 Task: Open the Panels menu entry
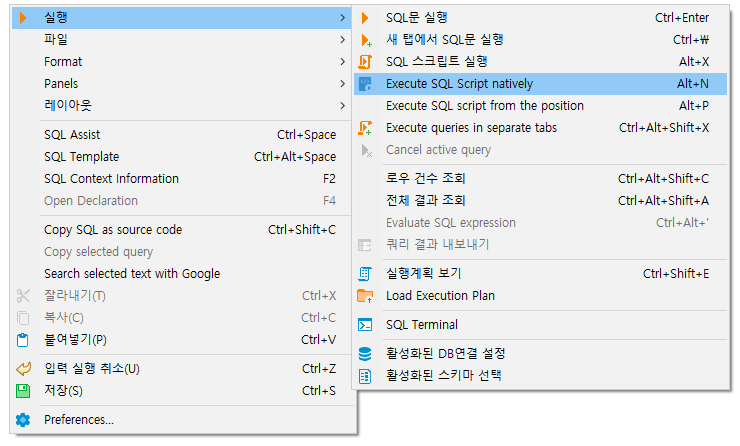click(x=181, y=84)
